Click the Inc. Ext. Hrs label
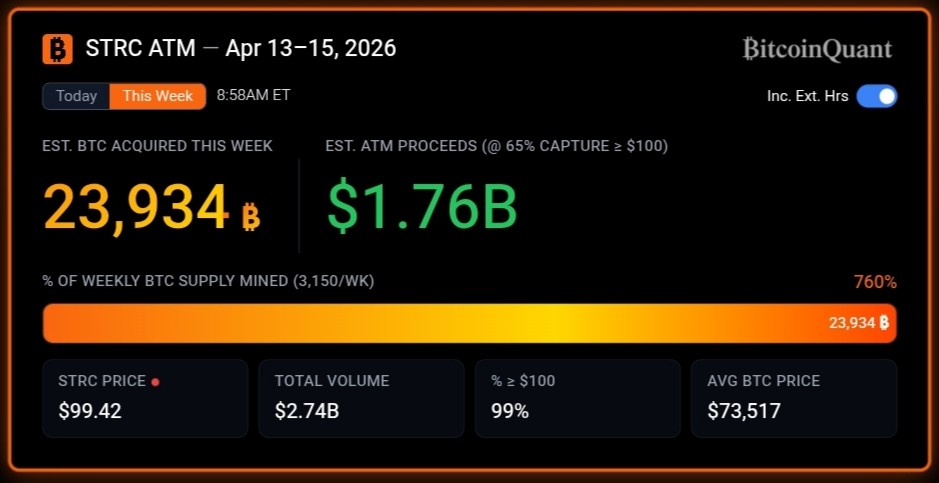 coord(807,96)
